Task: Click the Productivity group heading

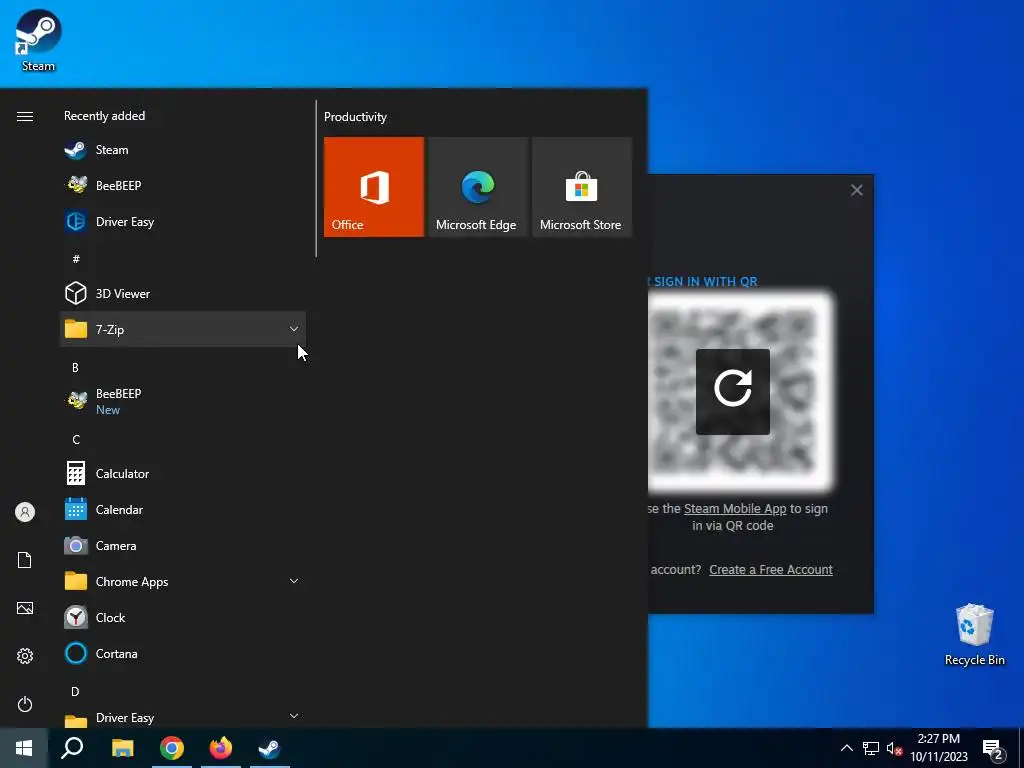Action: 355,117
